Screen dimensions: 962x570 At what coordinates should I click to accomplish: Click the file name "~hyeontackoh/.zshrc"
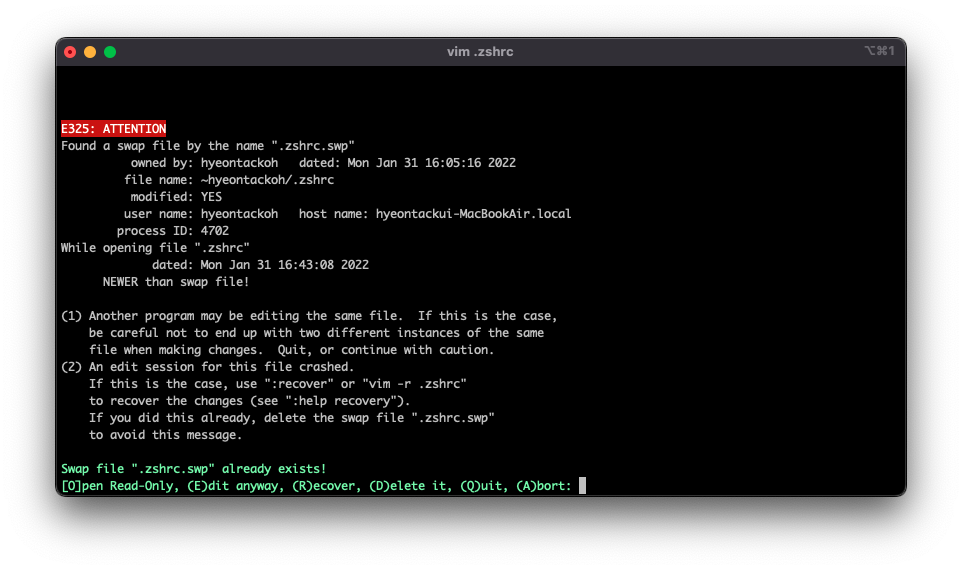267,180
